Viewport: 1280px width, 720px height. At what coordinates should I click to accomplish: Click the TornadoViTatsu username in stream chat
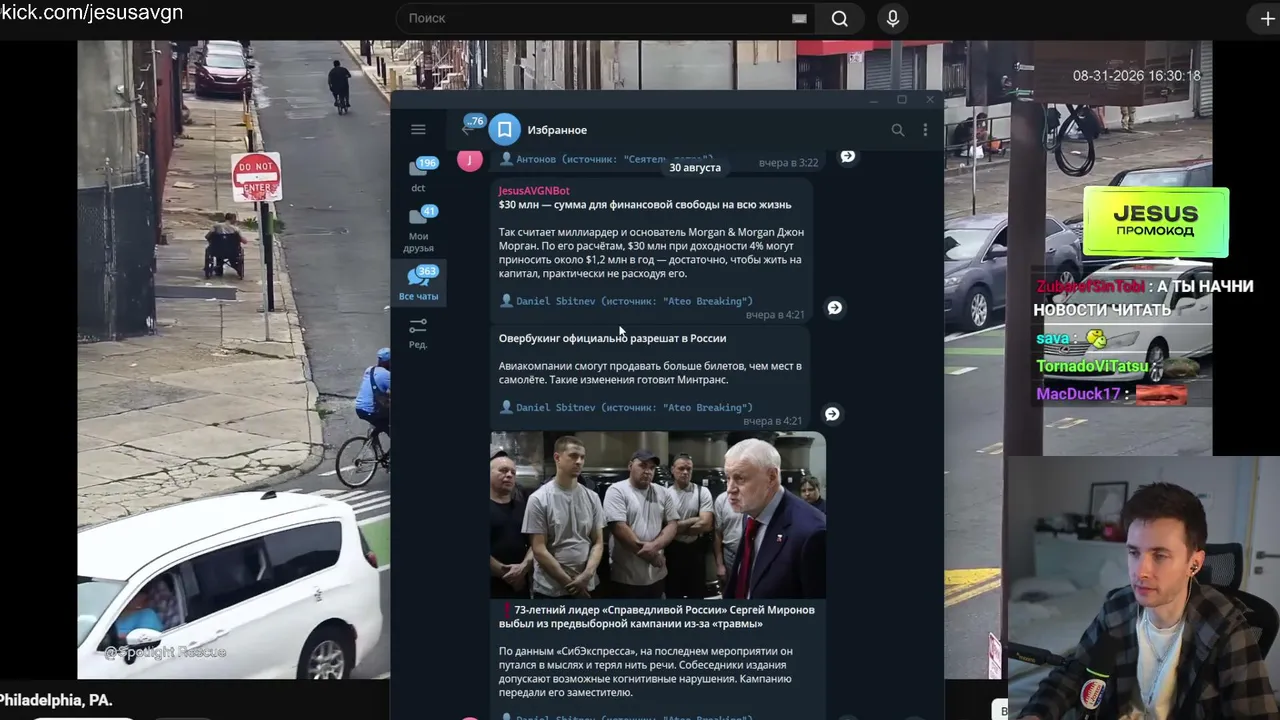click(1092, 366)
